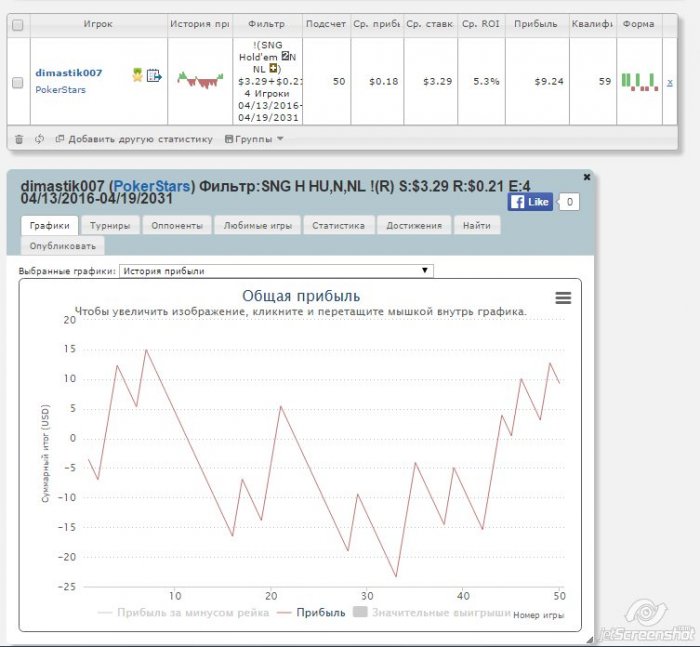Screen dimensions: 700x647
Task: Click the form bars mini chart
Action: pos(639,82)
